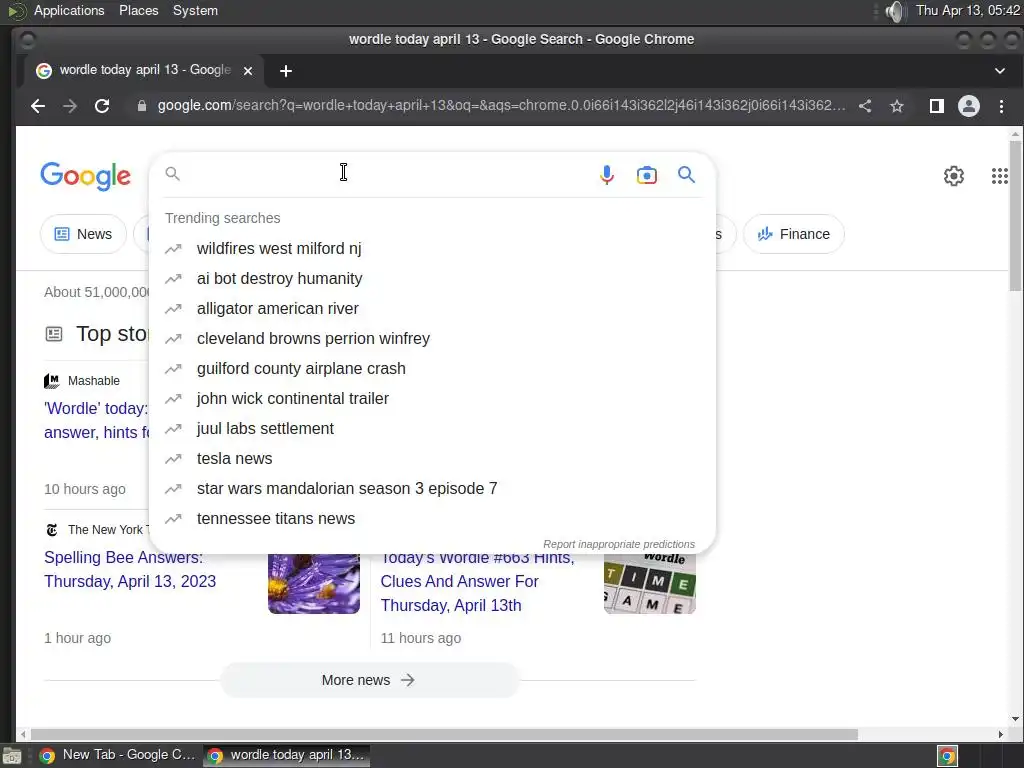Open Mashable 'Wordle' today article link
The image size is (1024, 768).
(97, 420)
